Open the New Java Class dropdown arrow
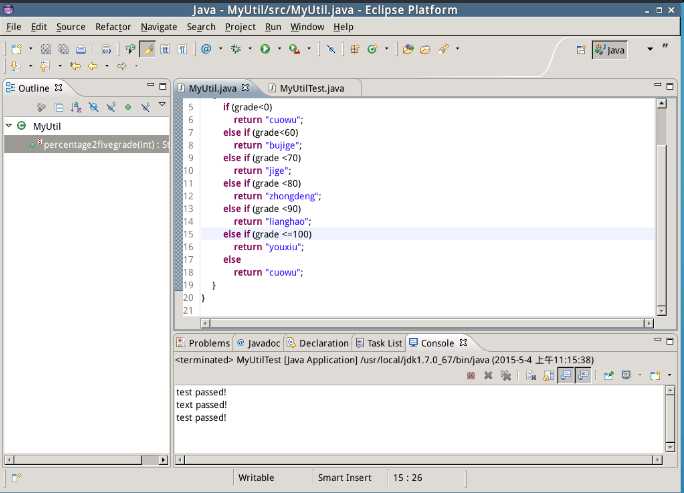Viewport: 684px width, 493px height. point(386,49)
